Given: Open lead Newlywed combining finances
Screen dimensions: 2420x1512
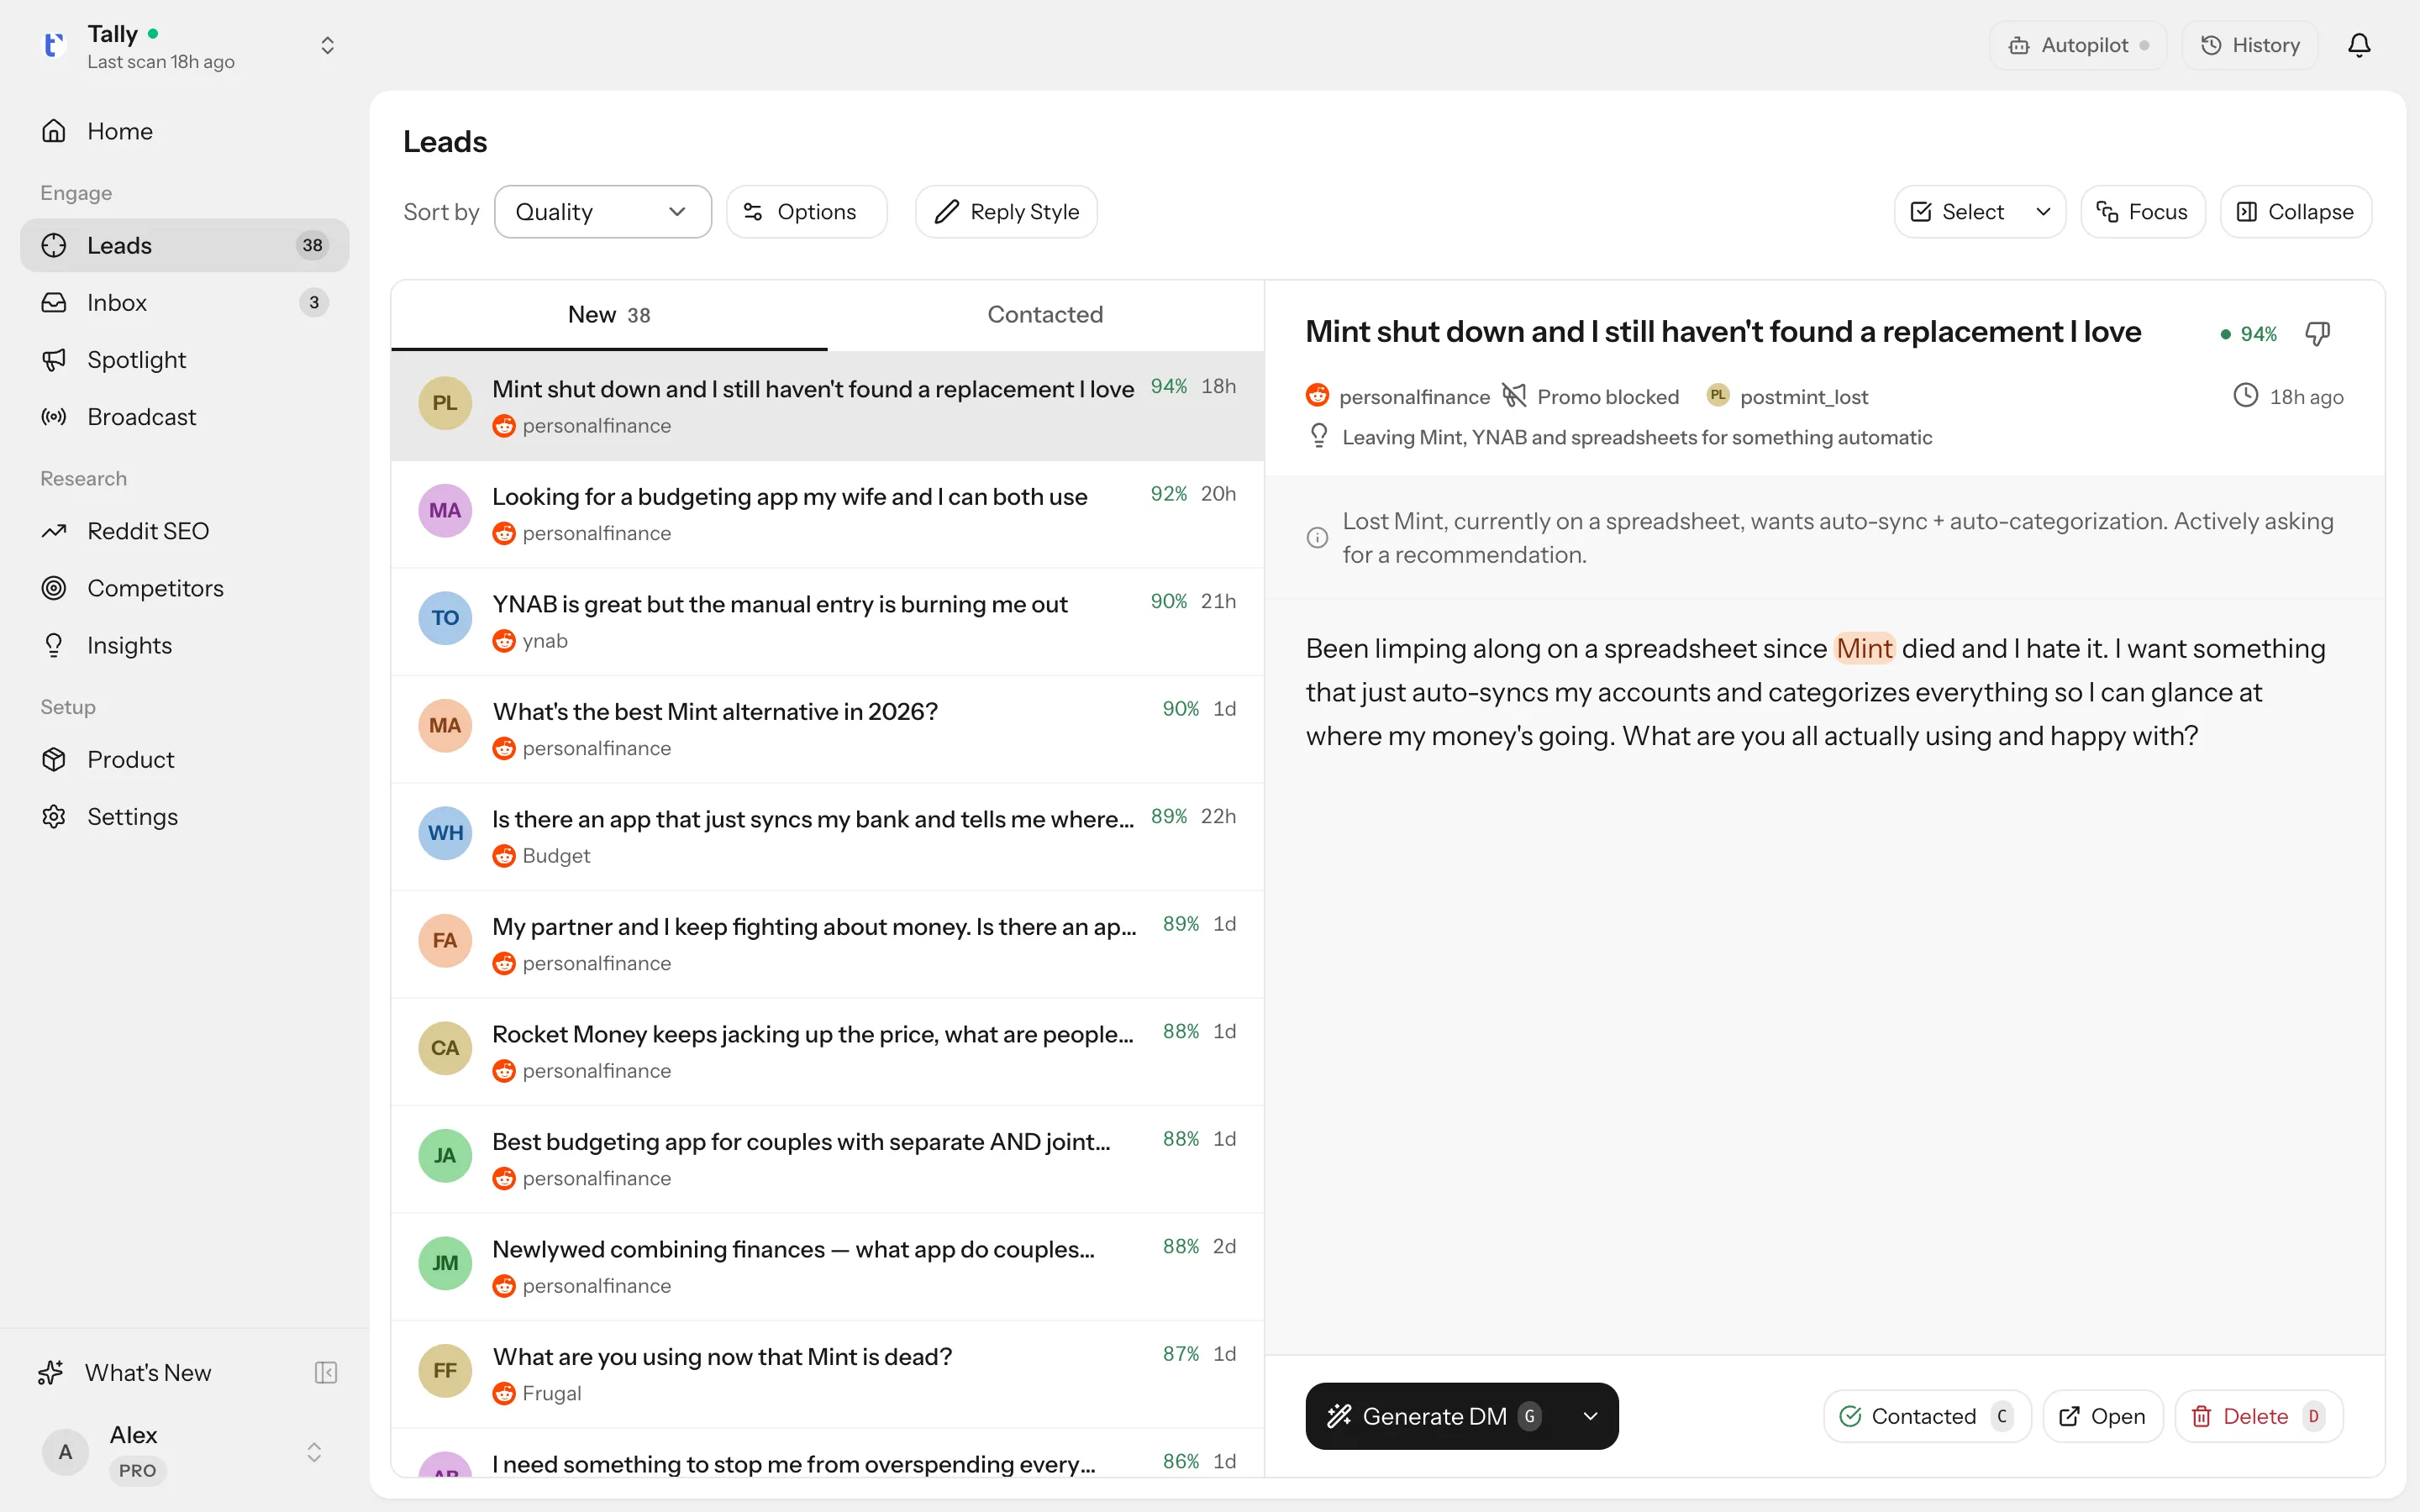Looking at the screenshot, I should (x=827, y=1266).
